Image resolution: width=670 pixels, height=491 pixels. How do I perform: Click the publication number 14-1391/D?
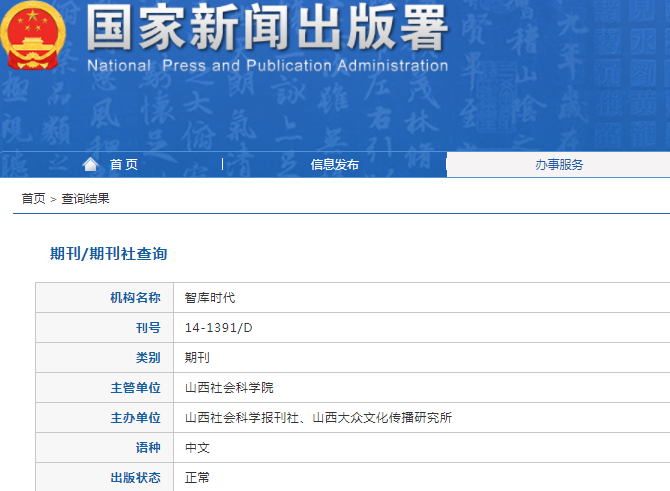pyautogui.click(x=219, y=328)
